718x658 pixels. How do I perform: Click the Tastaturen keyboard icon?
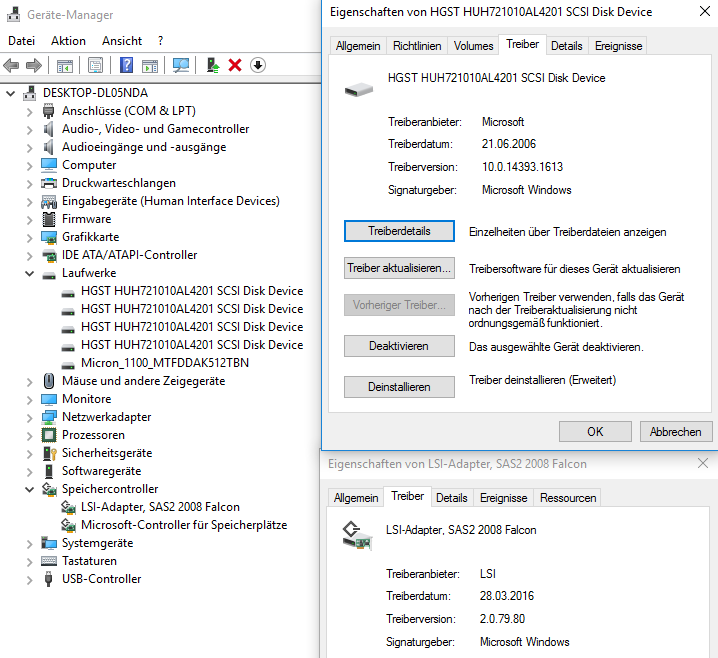[49, 561]
